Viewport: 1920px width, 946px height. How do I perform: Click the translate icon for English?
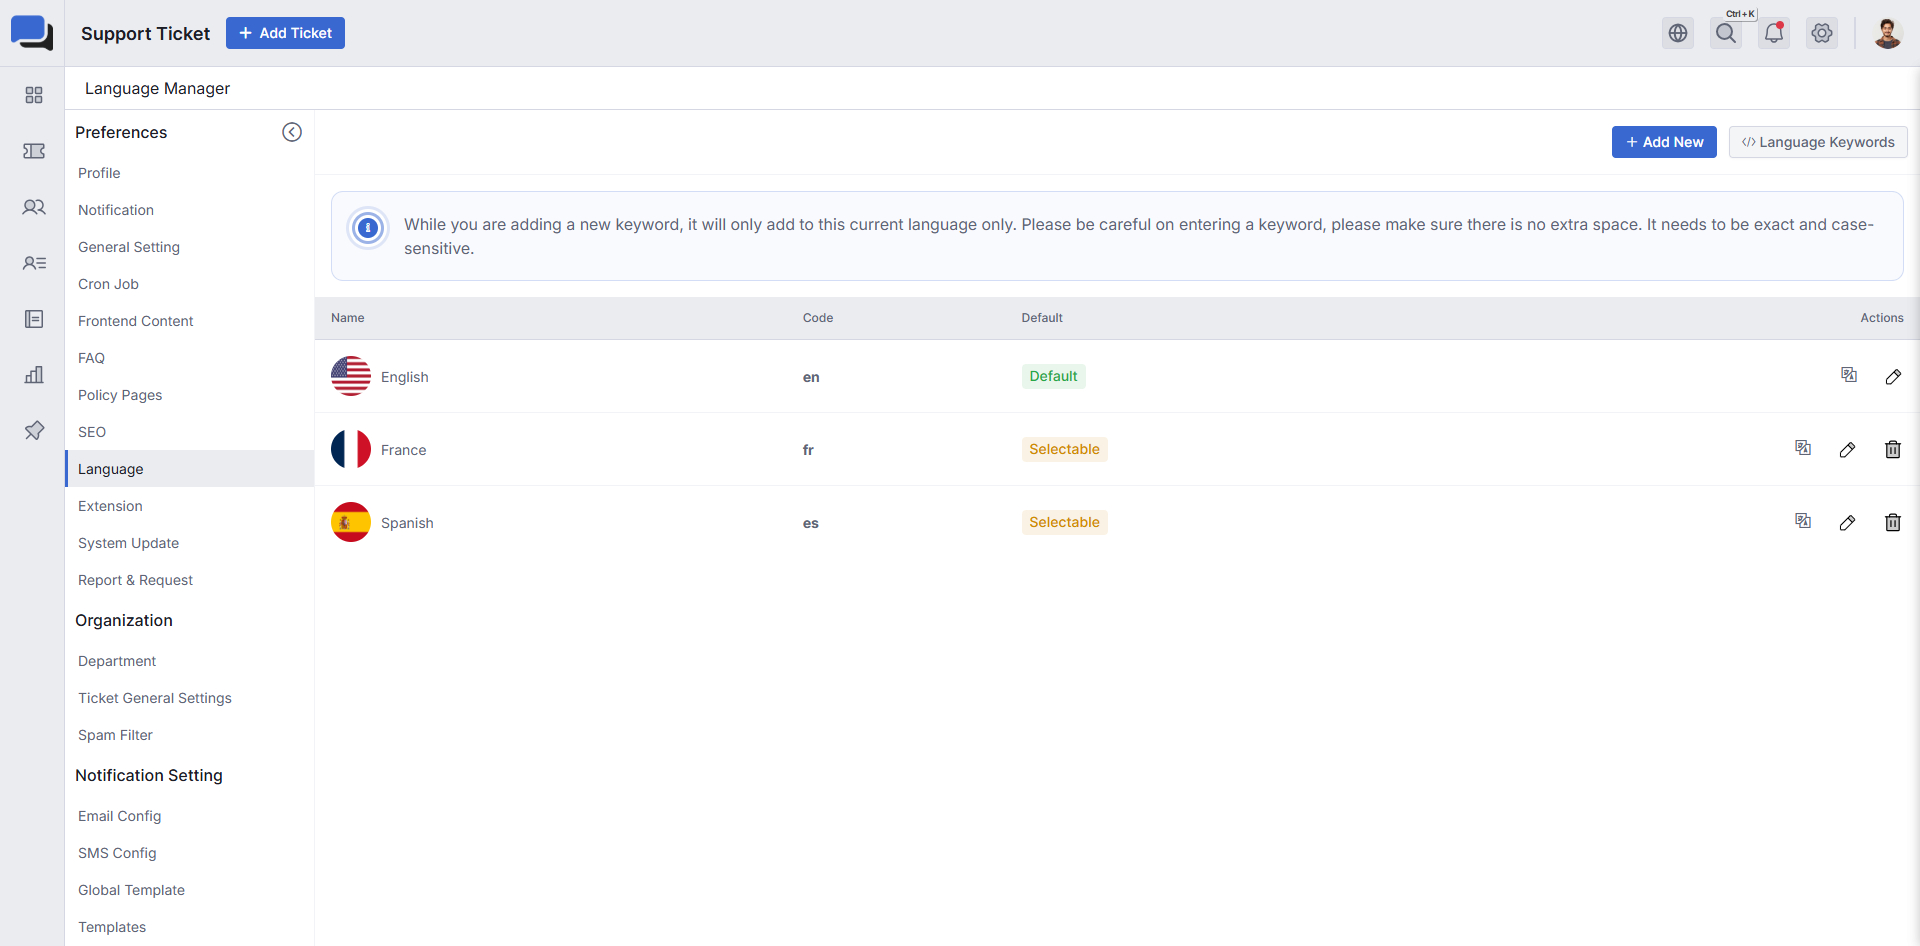1849,375
